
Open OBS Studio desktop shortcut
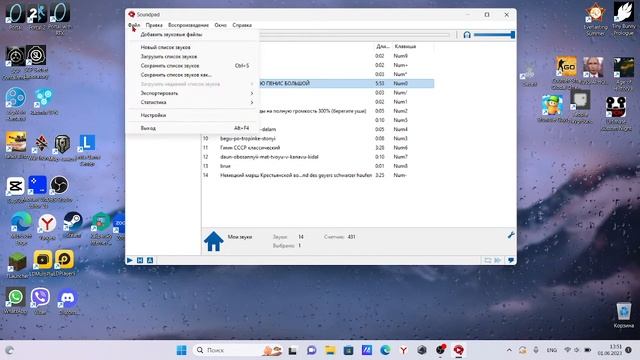tap(59, 189)
